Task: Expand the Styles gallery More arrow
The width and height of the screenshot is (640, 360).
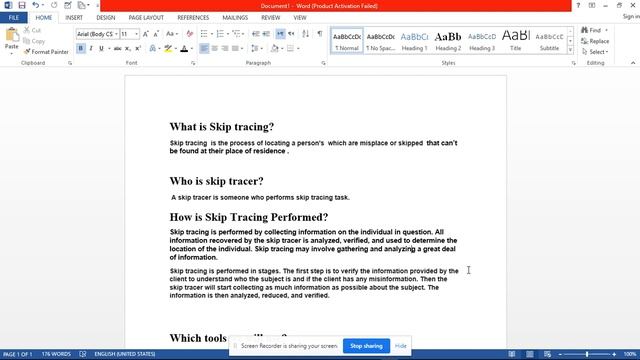Action: pos(570,51)
